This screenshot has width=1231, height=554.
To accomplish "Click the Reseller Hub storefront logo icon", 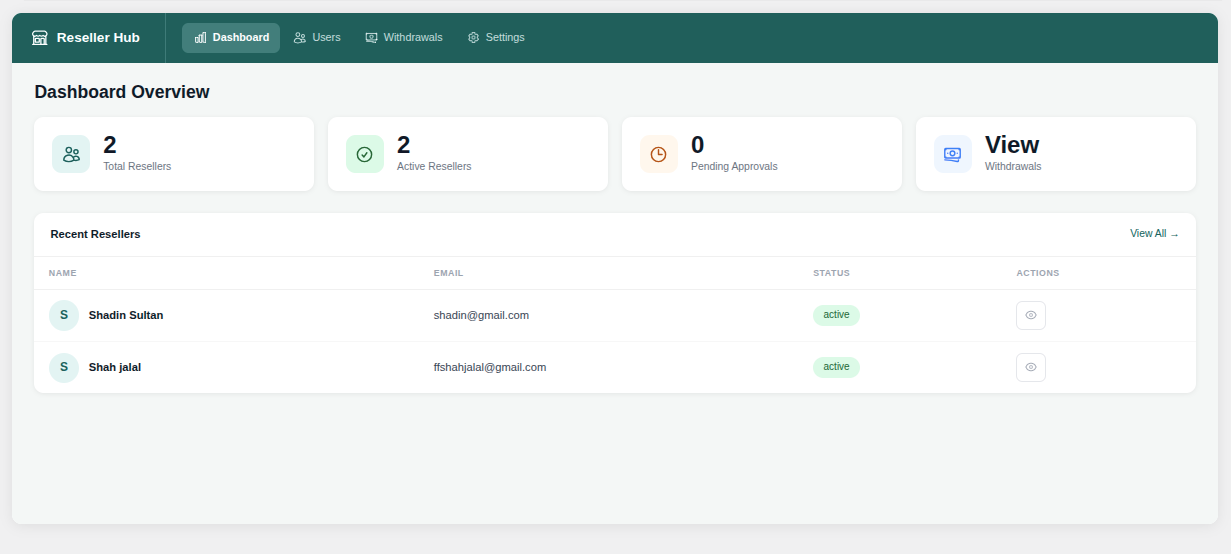I will coord(40,38).
